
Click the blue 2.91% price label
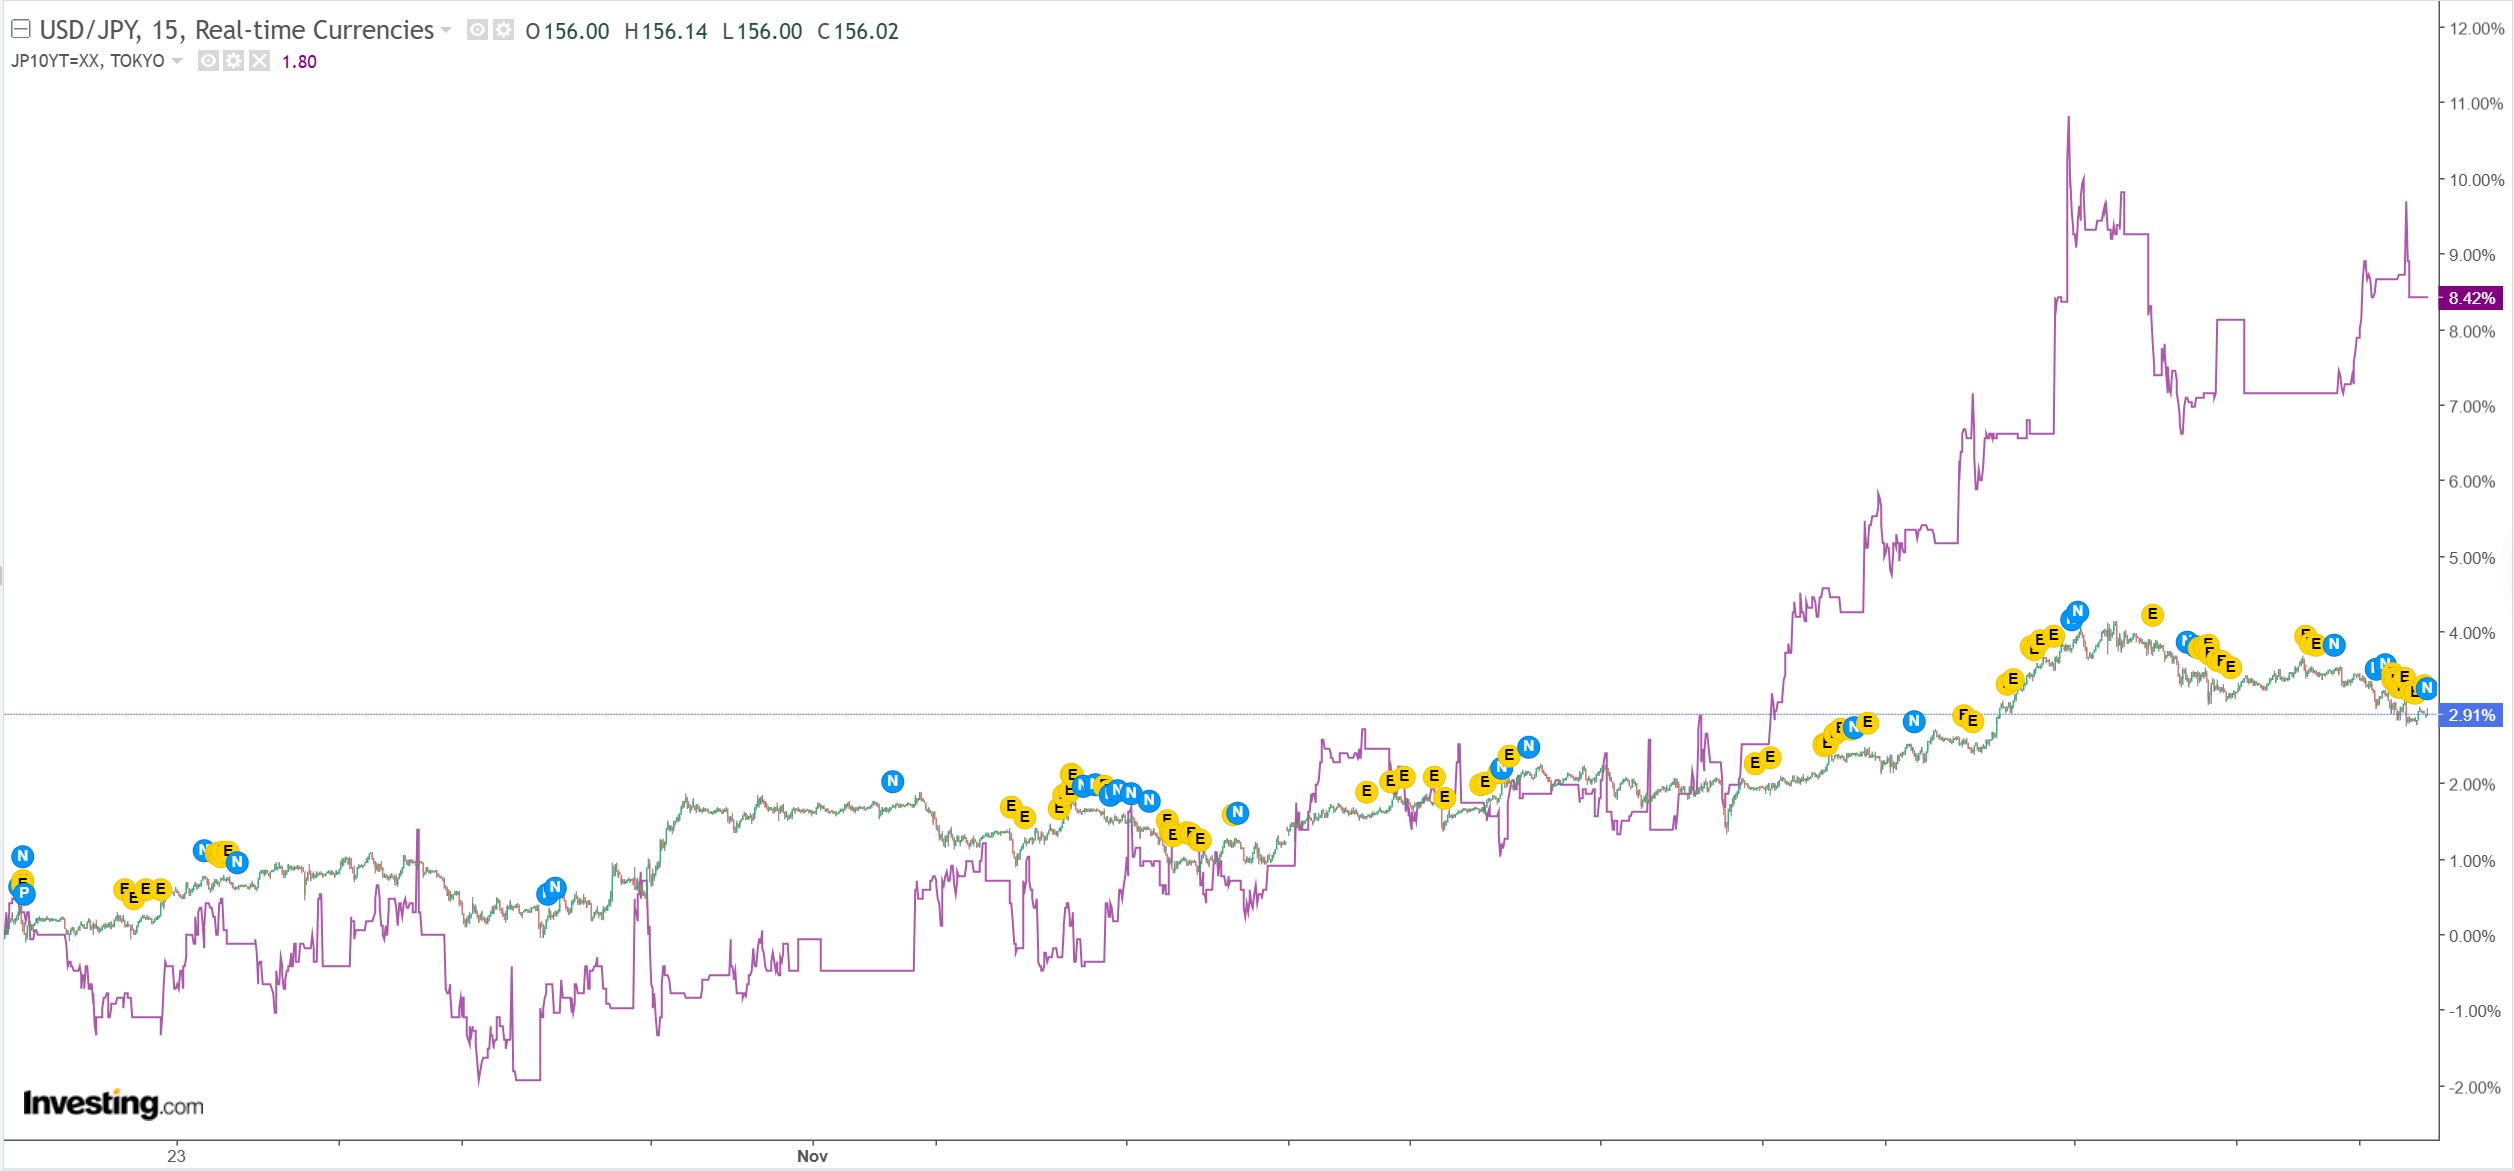click(2471, 715)
